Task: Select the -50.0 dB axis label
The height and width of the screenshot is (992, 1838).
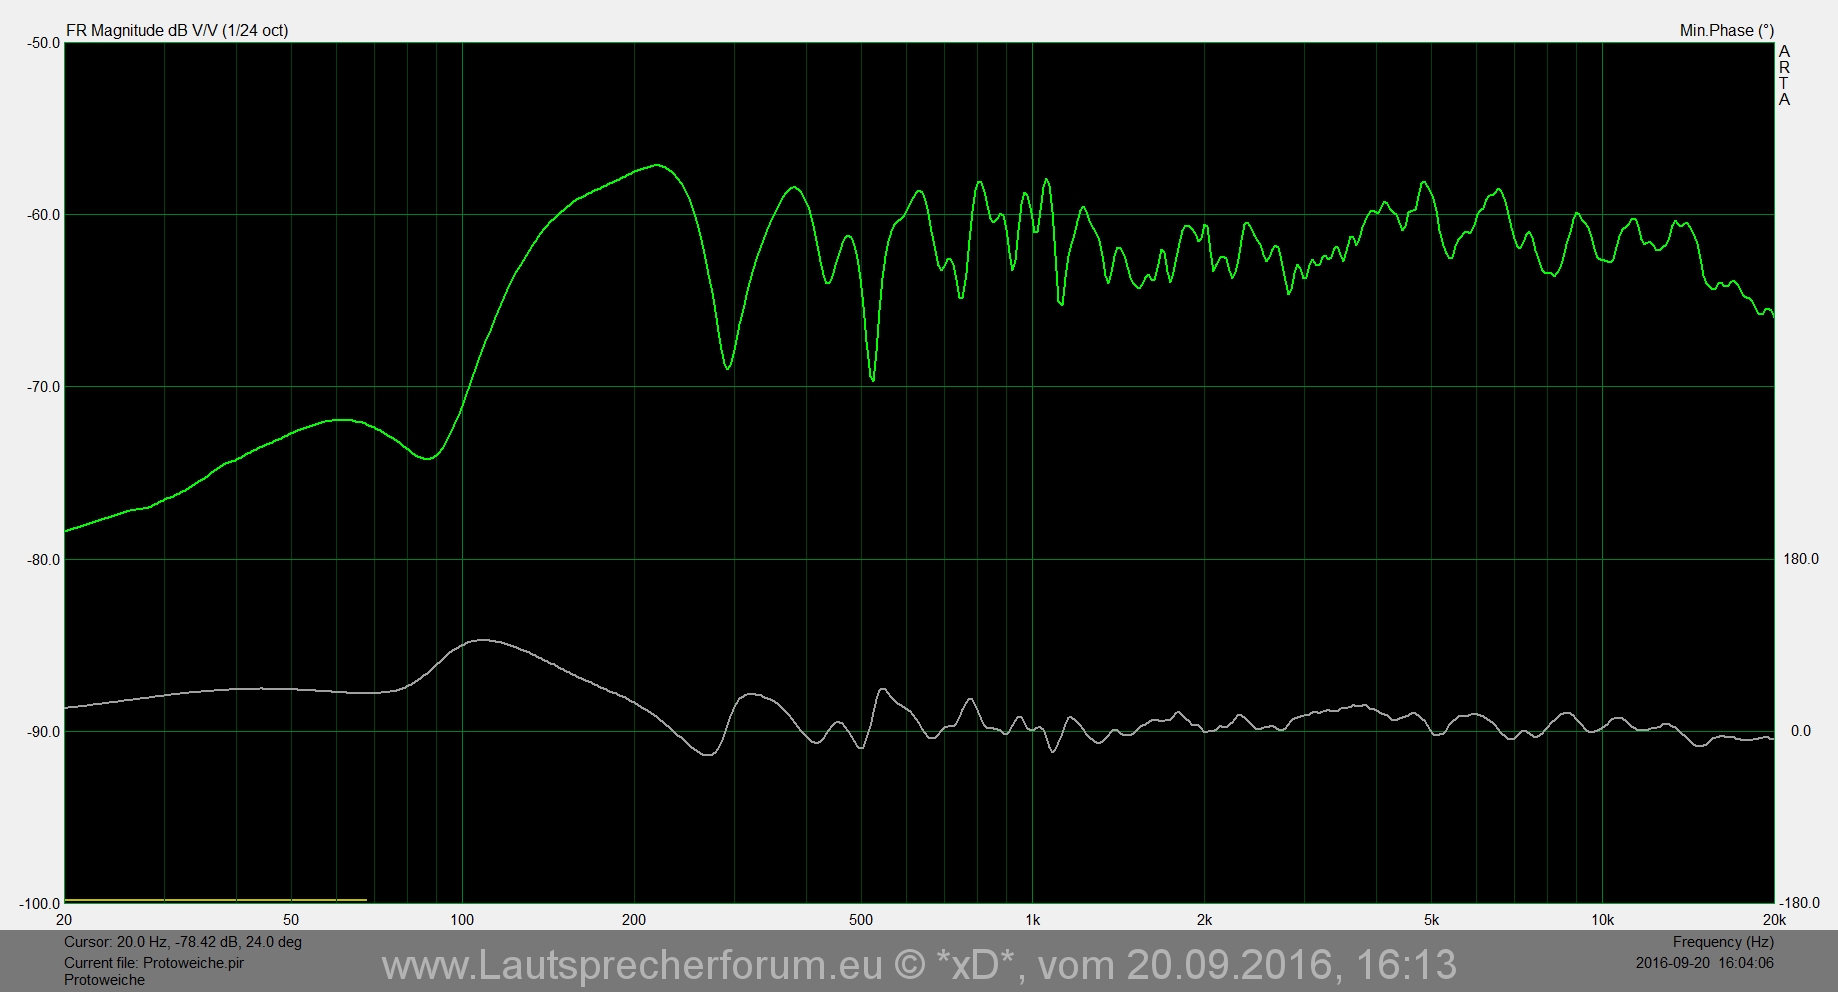Action: pyautogui.click(x=43, y=42)
